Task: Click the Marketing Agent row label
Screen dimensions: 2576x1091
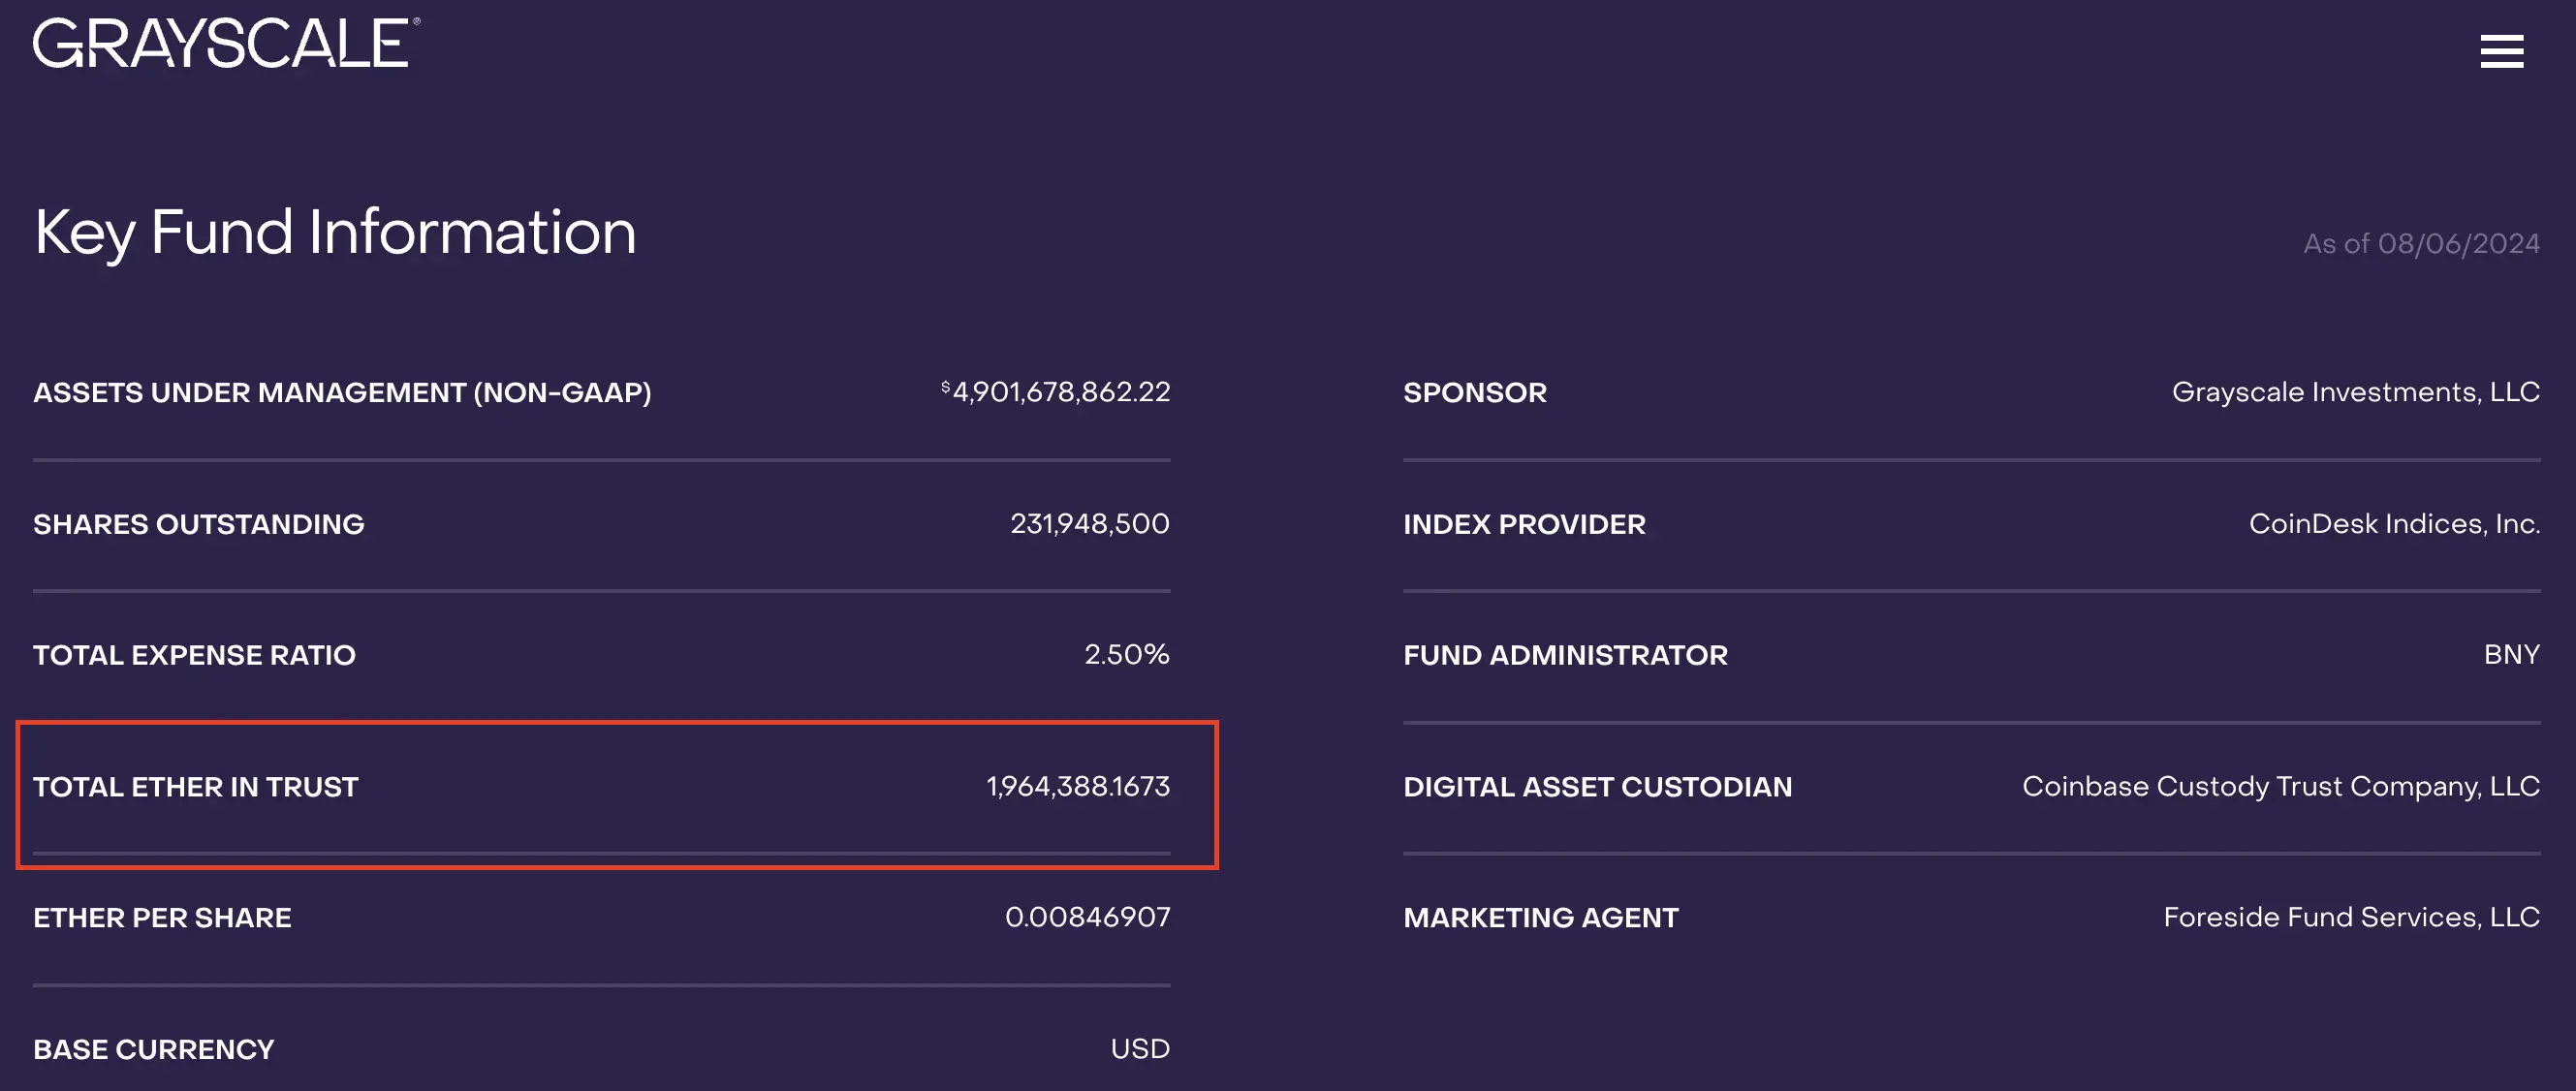Action: 1540,916
